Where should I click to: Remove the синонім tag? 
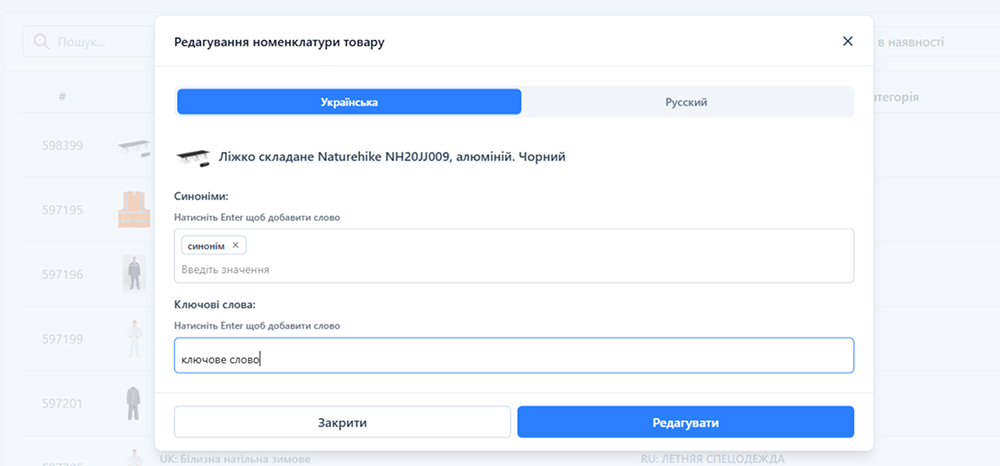235,245
